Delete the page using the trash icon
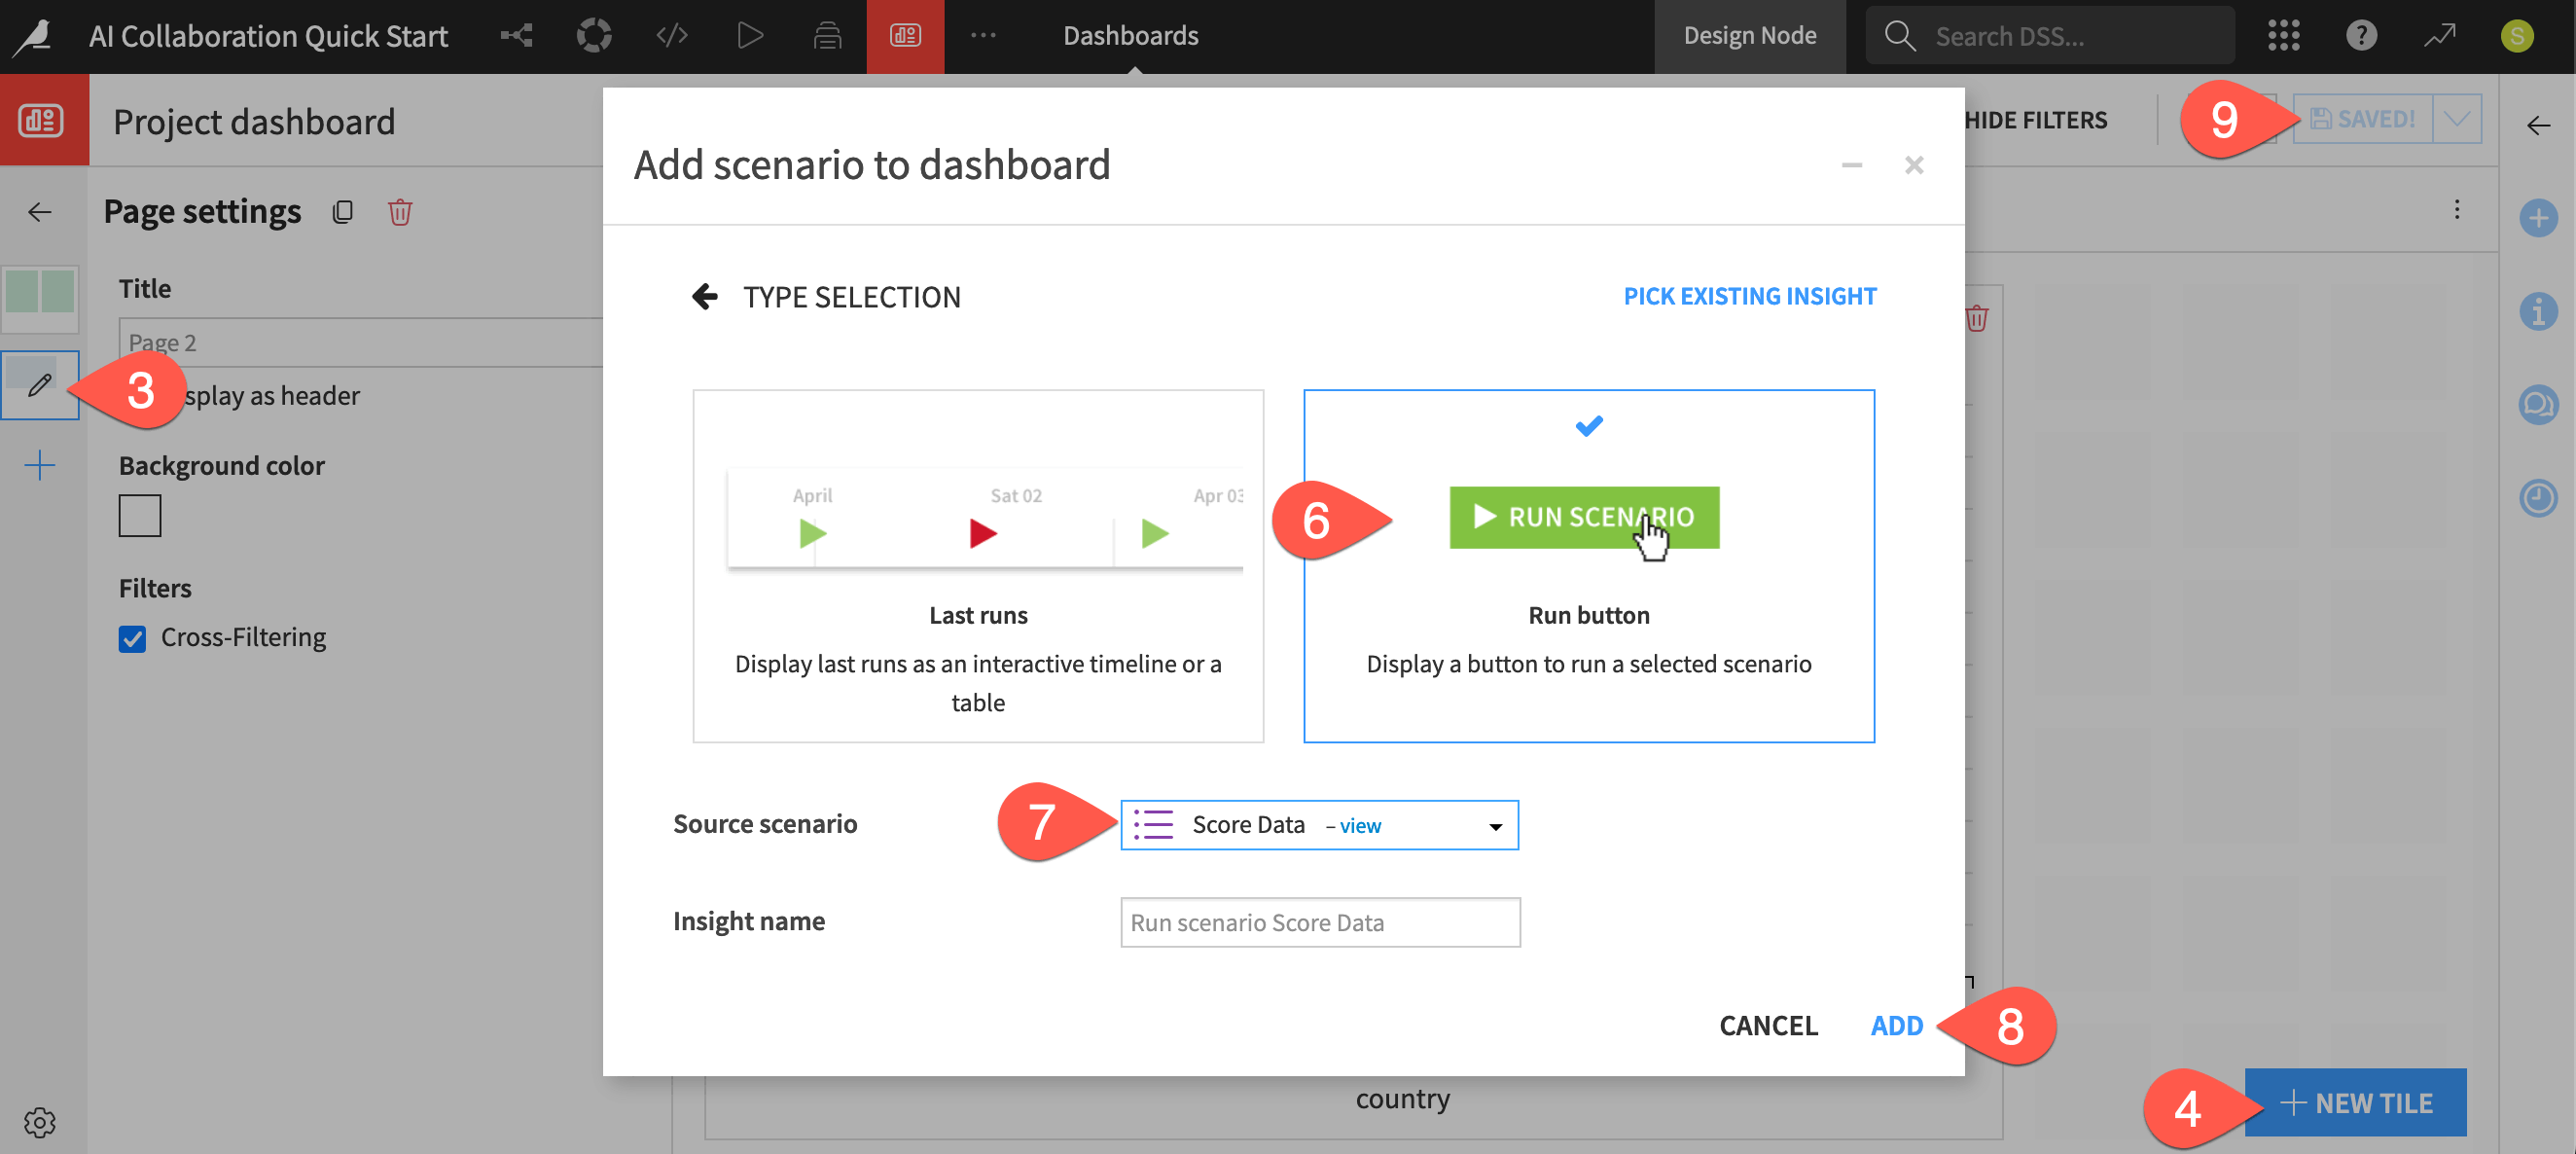Image resolution: width=2576 pixels, height=1154 pixels. [x=400, y=211]
